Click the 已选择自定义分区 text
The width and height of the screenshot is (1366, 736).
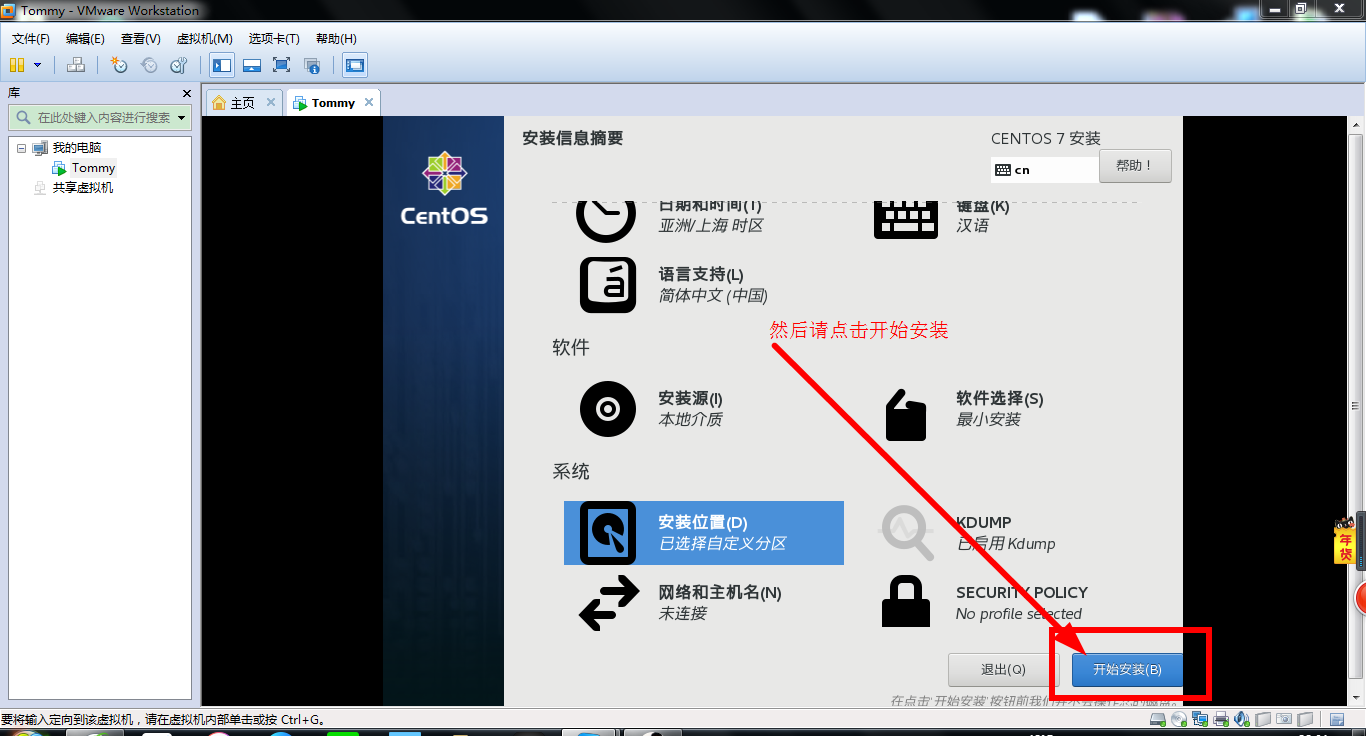(722, 544)
